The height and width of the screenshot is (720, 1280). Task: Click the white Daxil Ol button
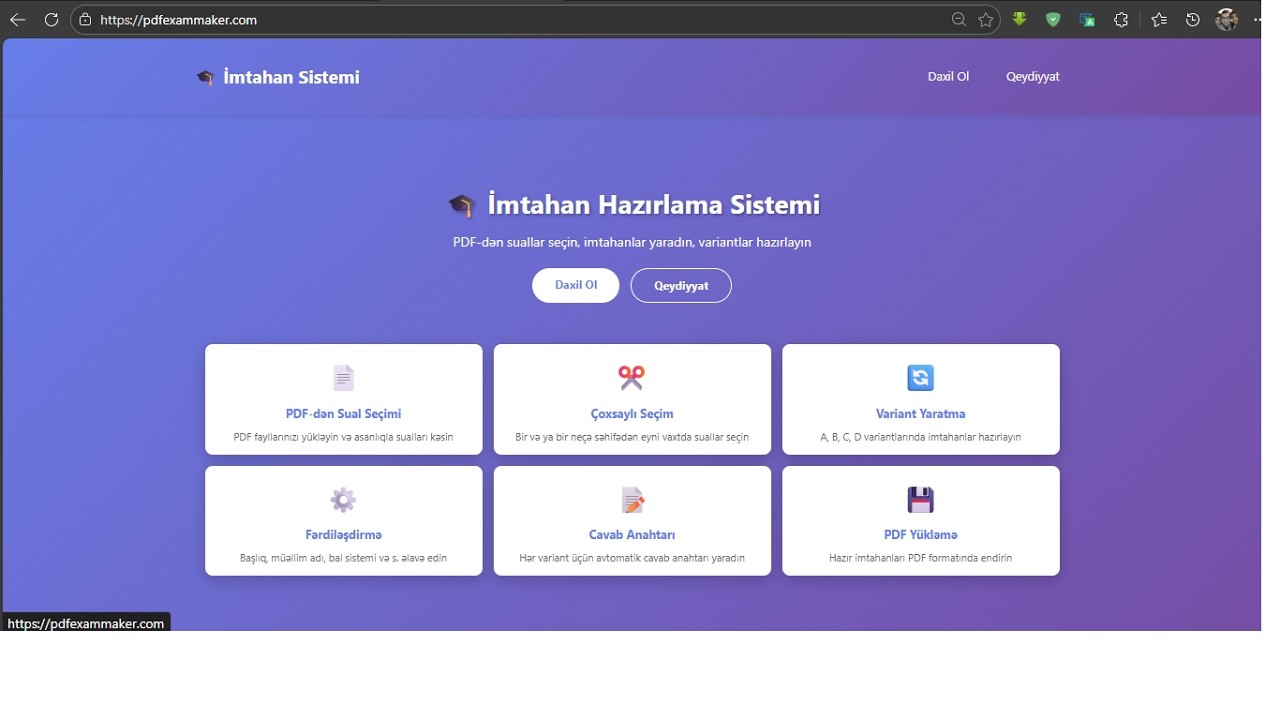tap(575, 285)
